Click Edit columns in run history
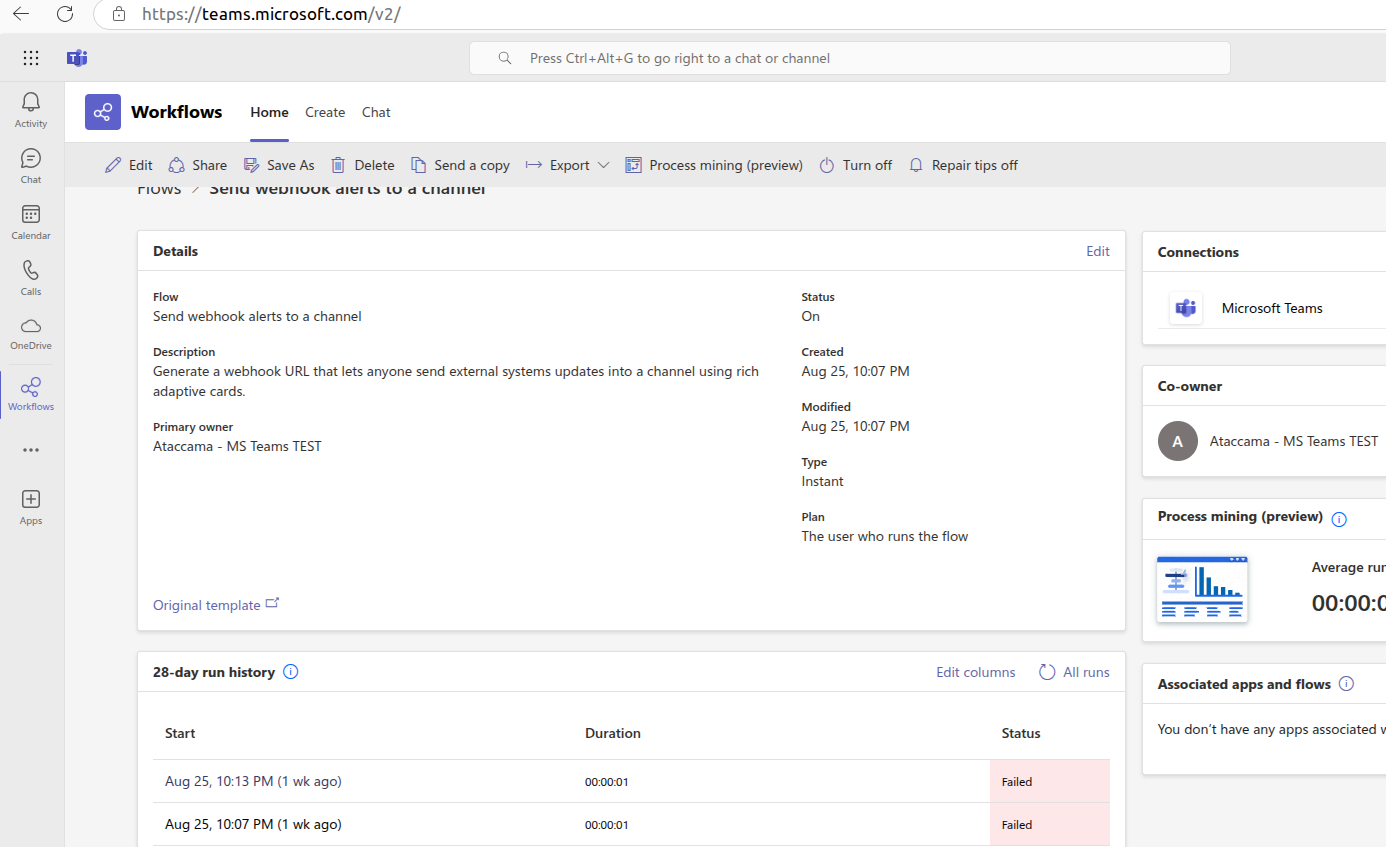 coord(975,672)
